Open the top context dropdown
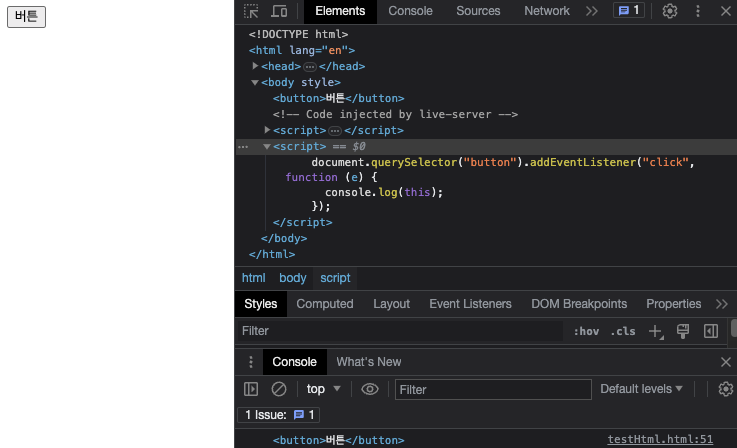The width and height of the screenshot is (737, 448). 323,389
